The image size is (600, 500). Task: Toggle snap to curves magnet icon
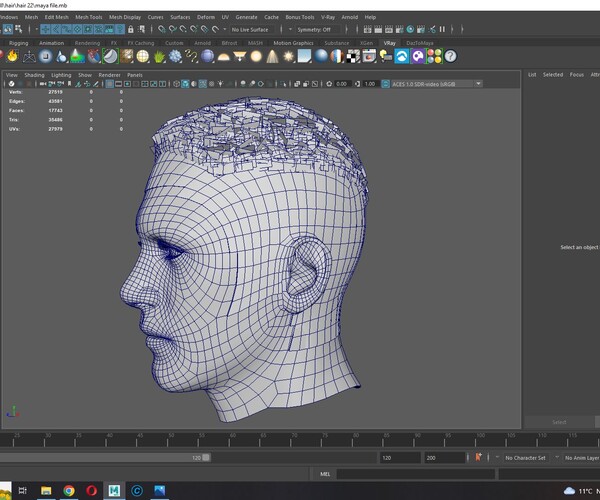[x=173, y=29]
